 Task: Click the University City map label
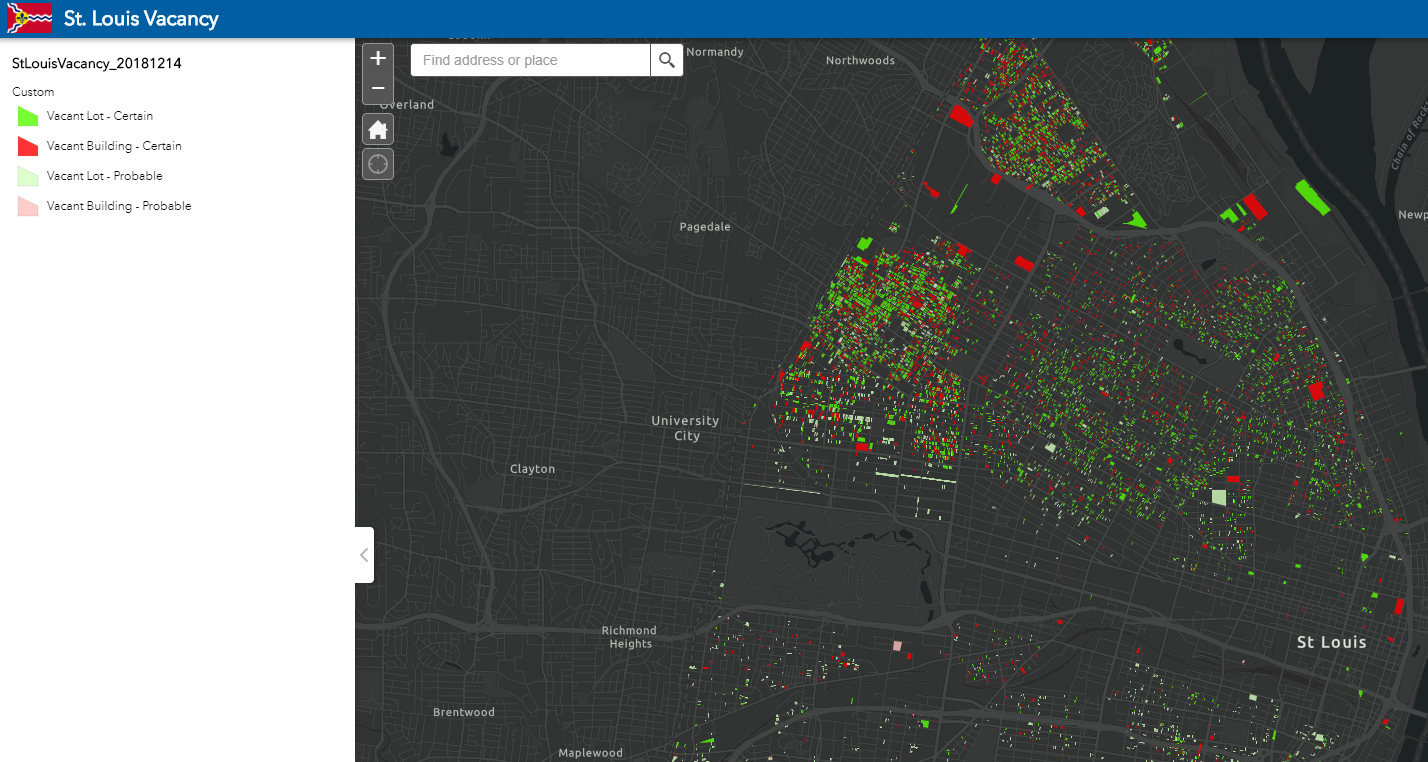coord(686,428)
